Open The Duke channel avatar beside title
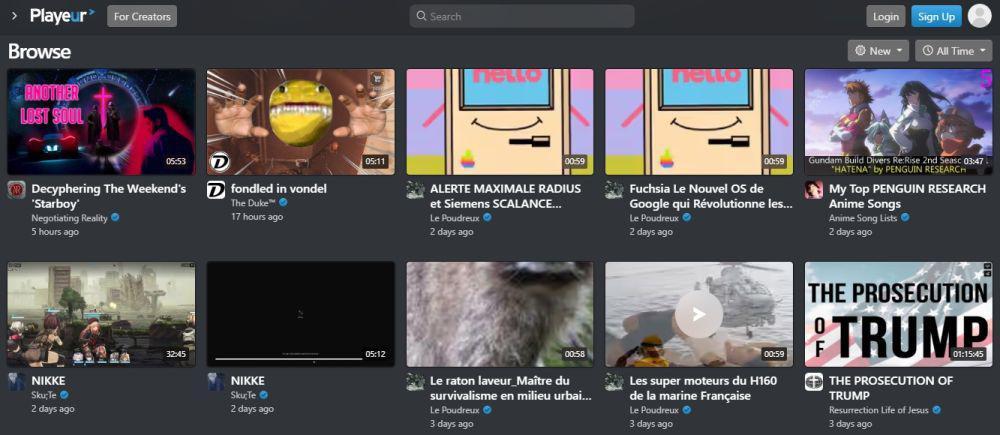 pos(216,189)
